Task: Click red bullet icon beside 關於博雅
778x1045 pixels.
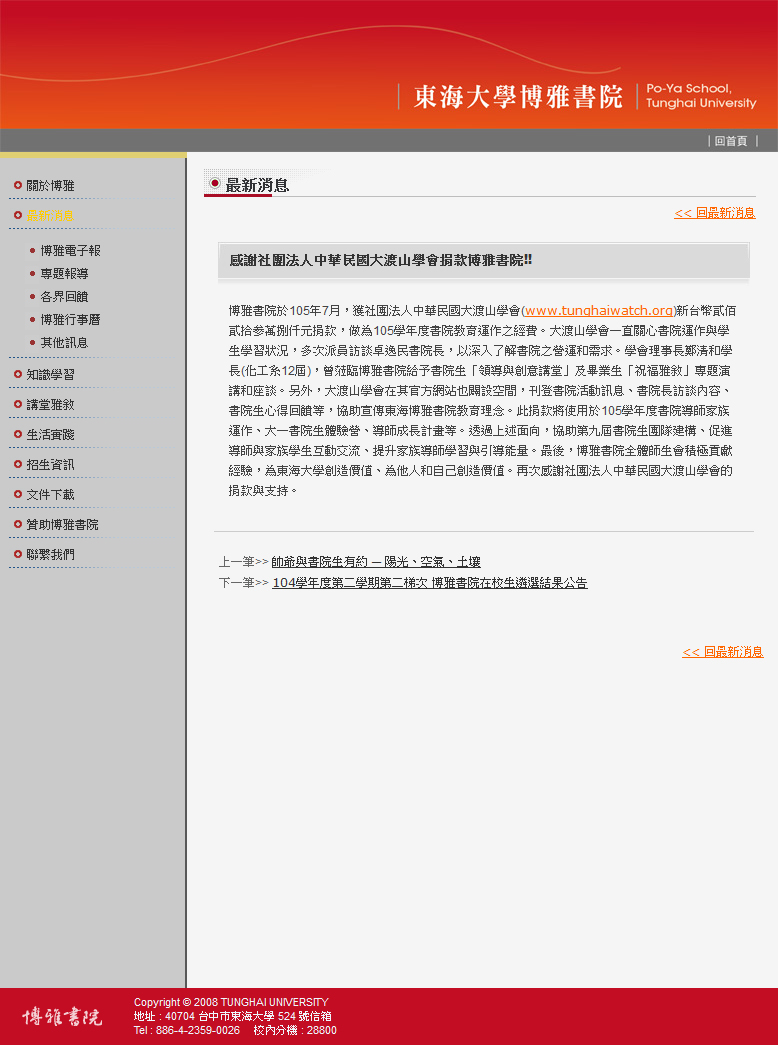Action: 18,185
